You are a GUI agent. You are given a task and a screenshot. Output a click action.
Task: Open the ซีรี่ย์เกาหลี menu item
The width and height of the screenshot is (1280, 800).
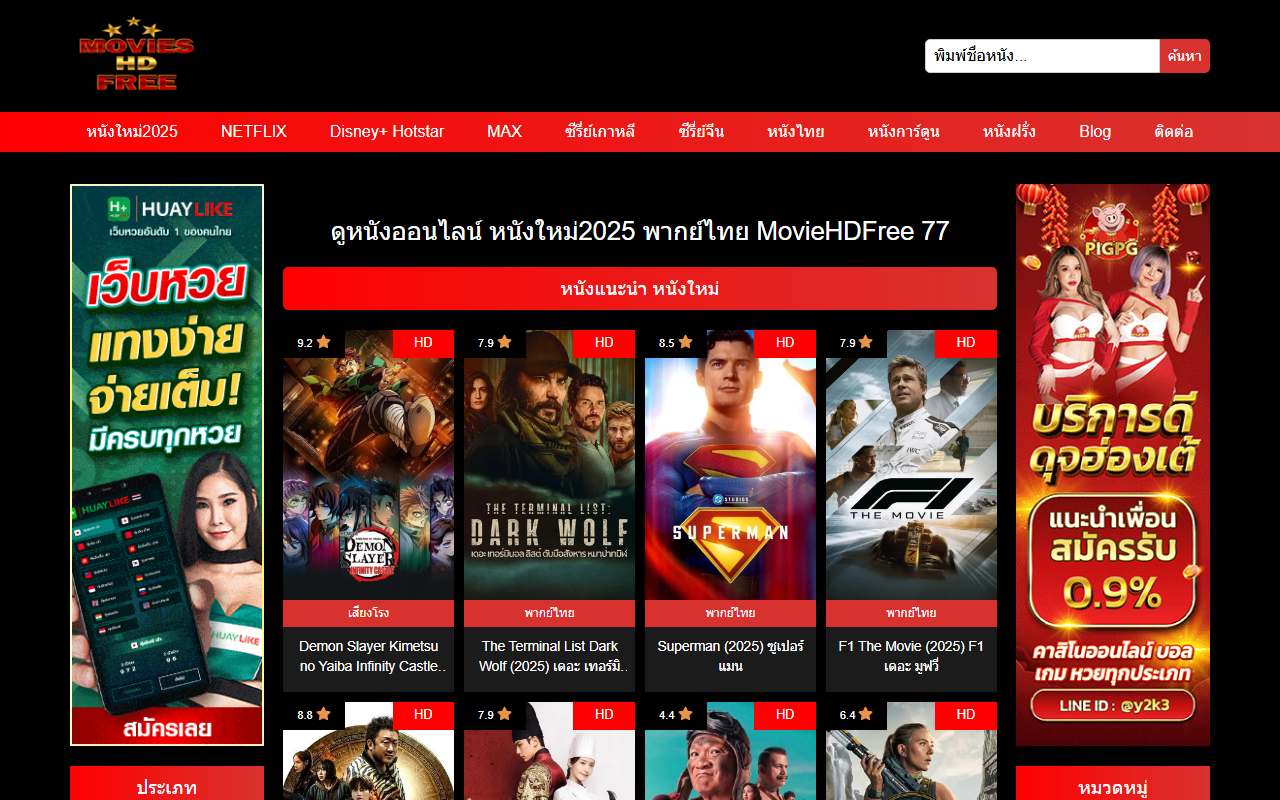(600, 132)
